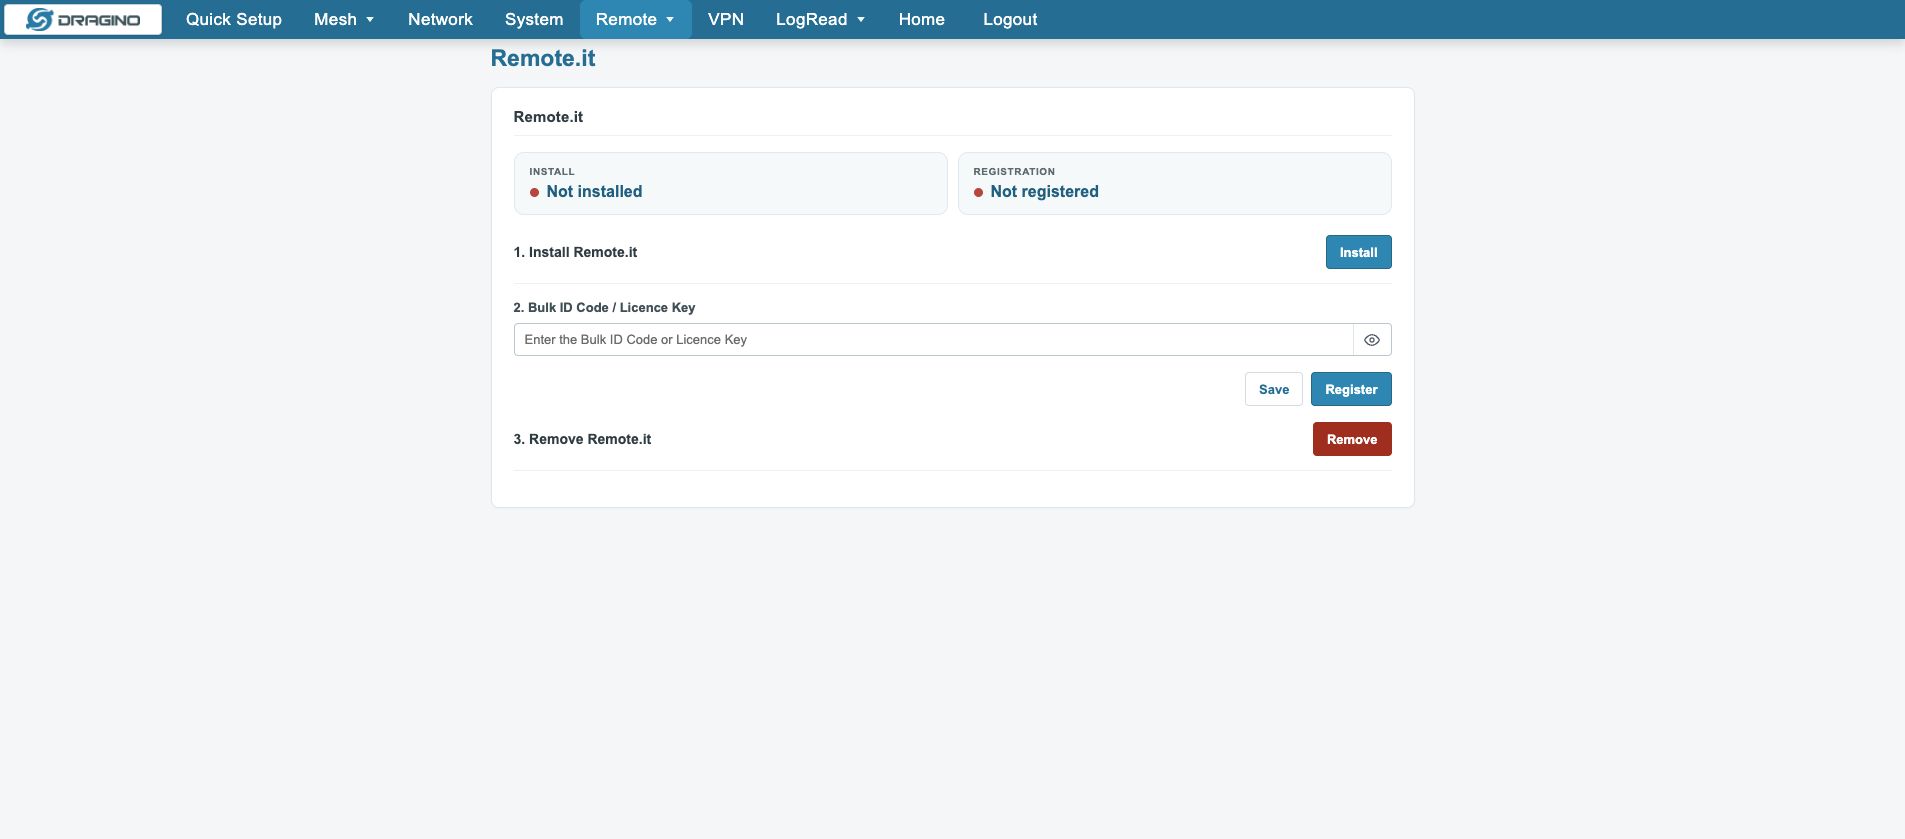This screenshot has width=1905, height=839.
Task: Click the '3. Remove Remote.it' label
Action: [582, 439]
